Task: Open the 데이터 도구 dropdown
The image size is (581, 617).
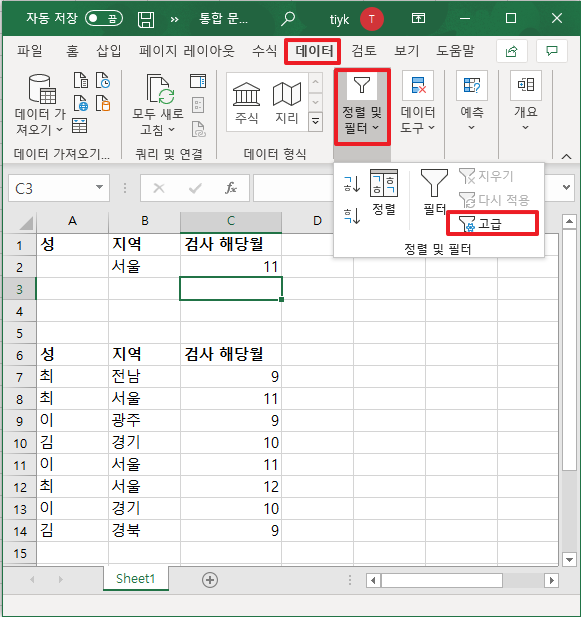Action: click(x=418, y=103)
